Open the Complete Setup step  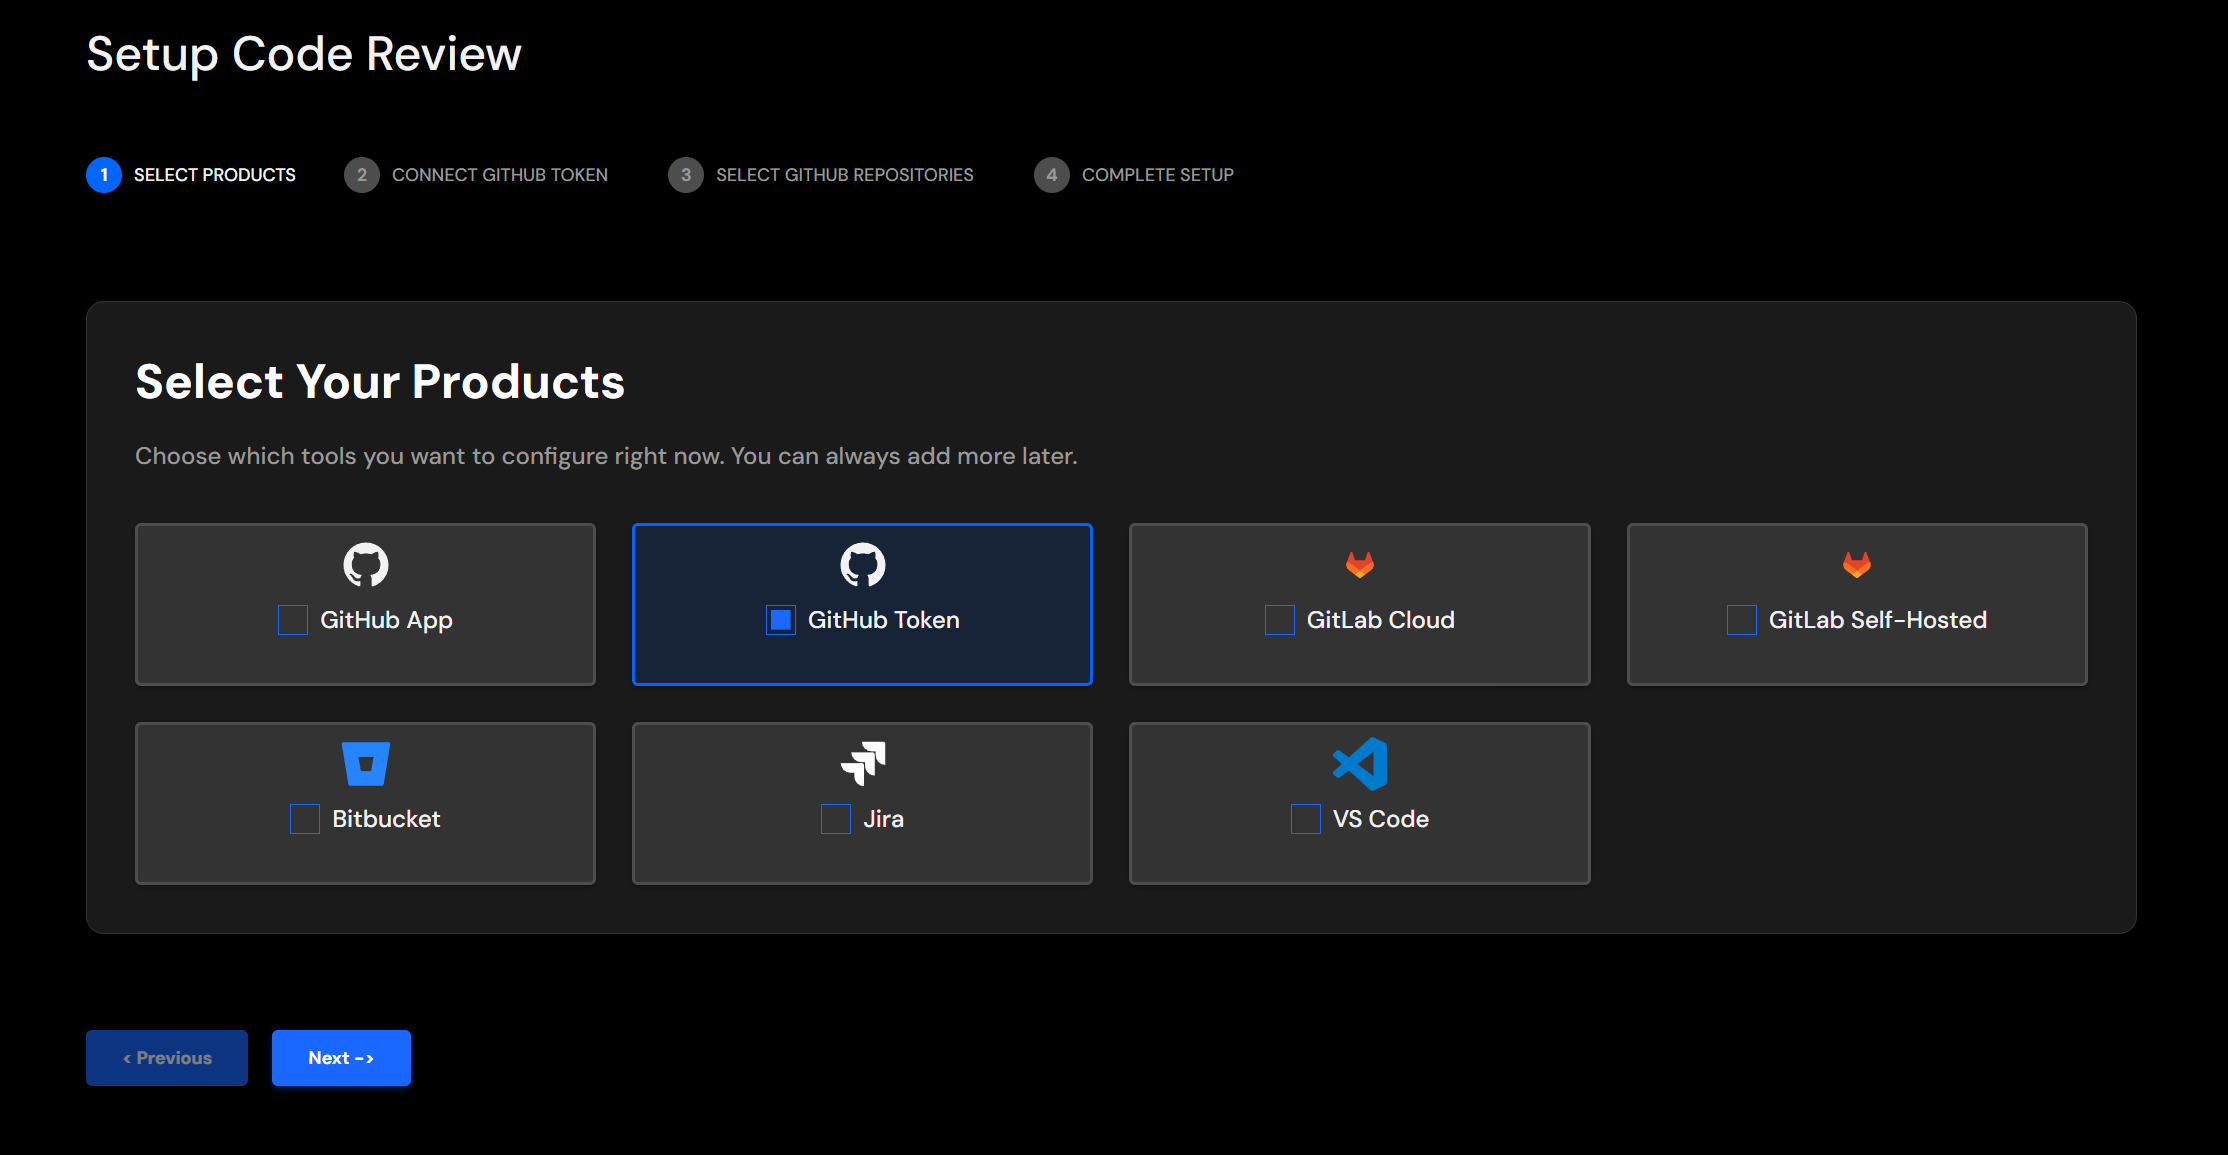click(1134, 175)
